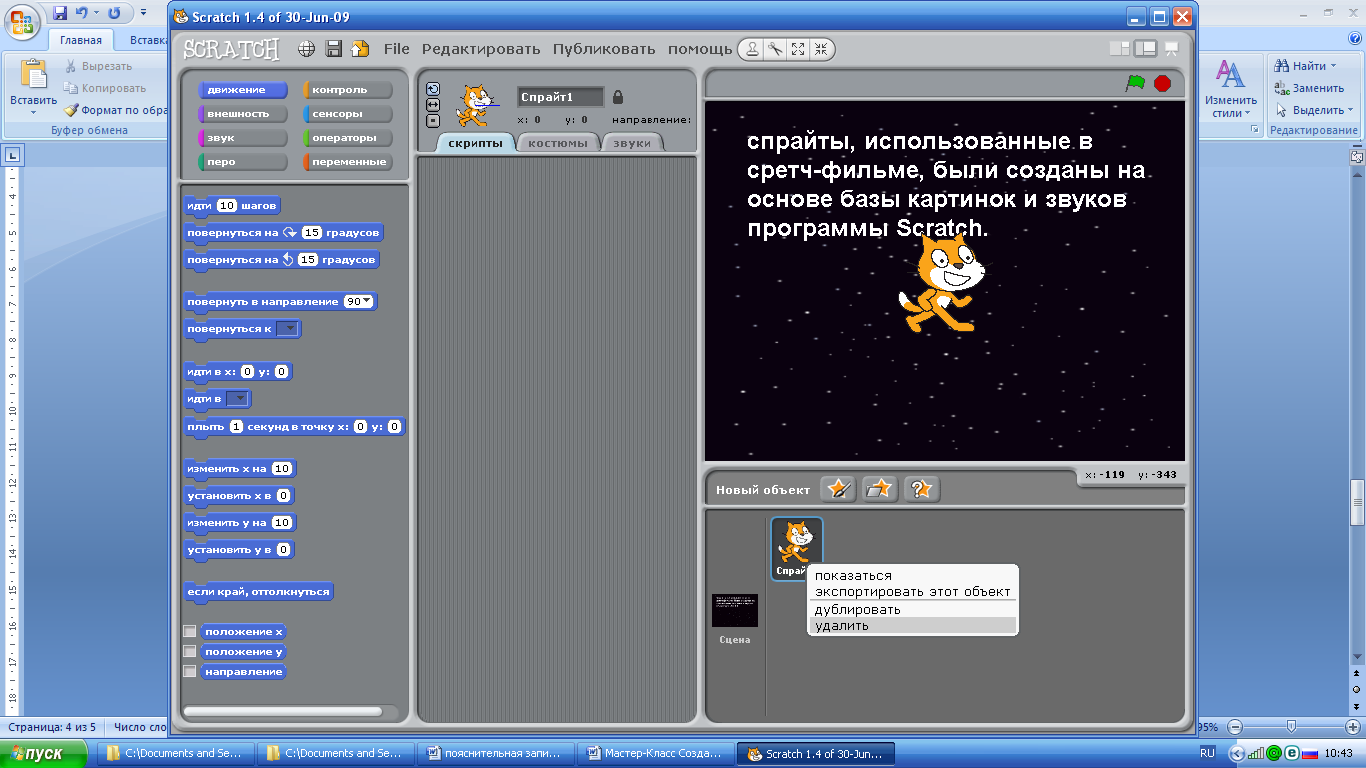Viewport: 1366px width, 768px height.
Task: Open the помощь menu
Action: point(700,49)
